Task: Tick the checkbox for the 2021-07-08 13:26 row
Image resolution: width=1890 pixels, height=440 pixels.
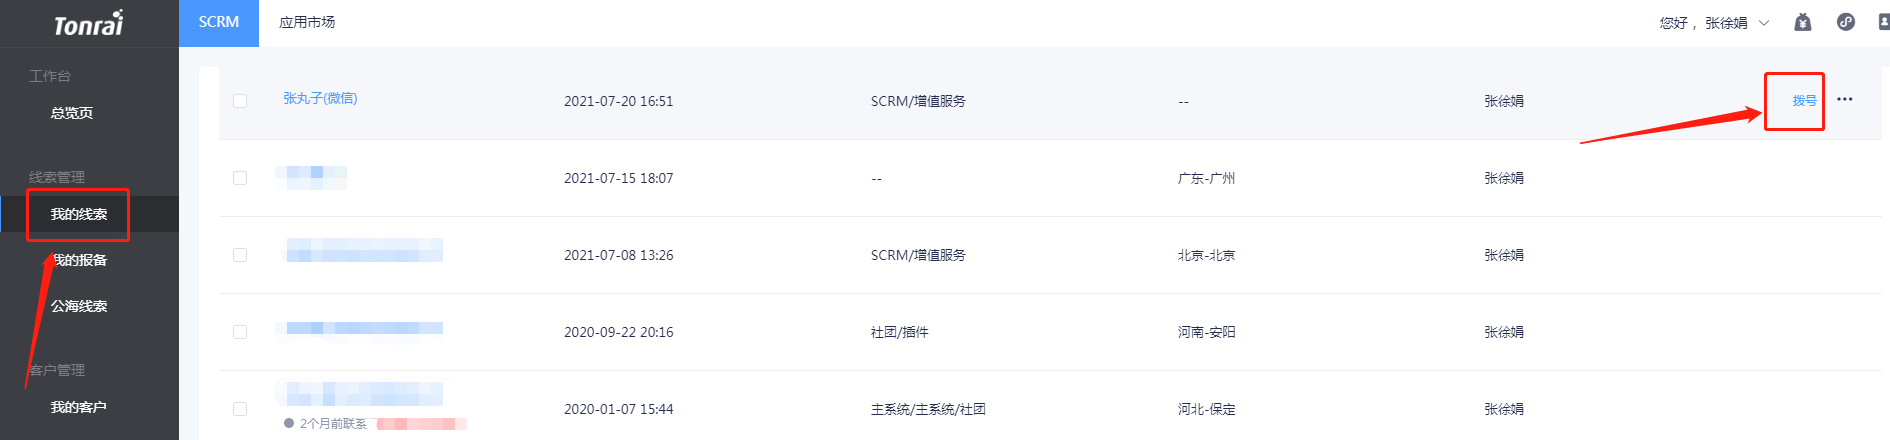Action: tap(240, 255)
